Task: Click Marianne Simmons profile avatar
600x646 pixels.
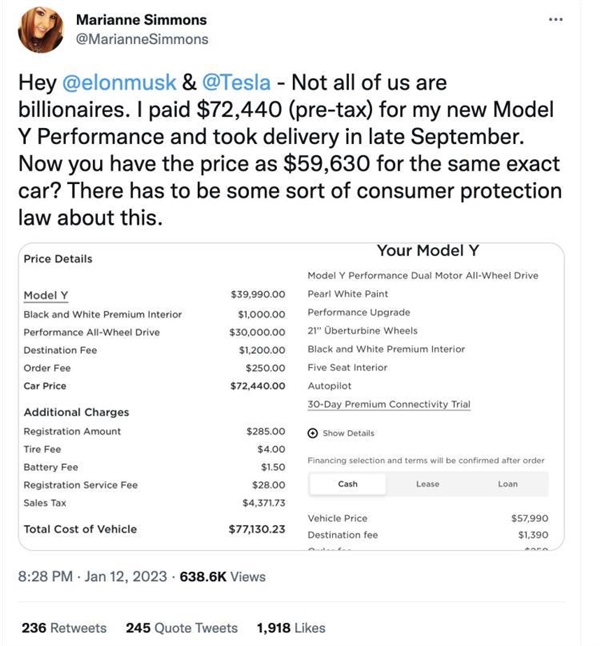Action: tap(43, 33)
